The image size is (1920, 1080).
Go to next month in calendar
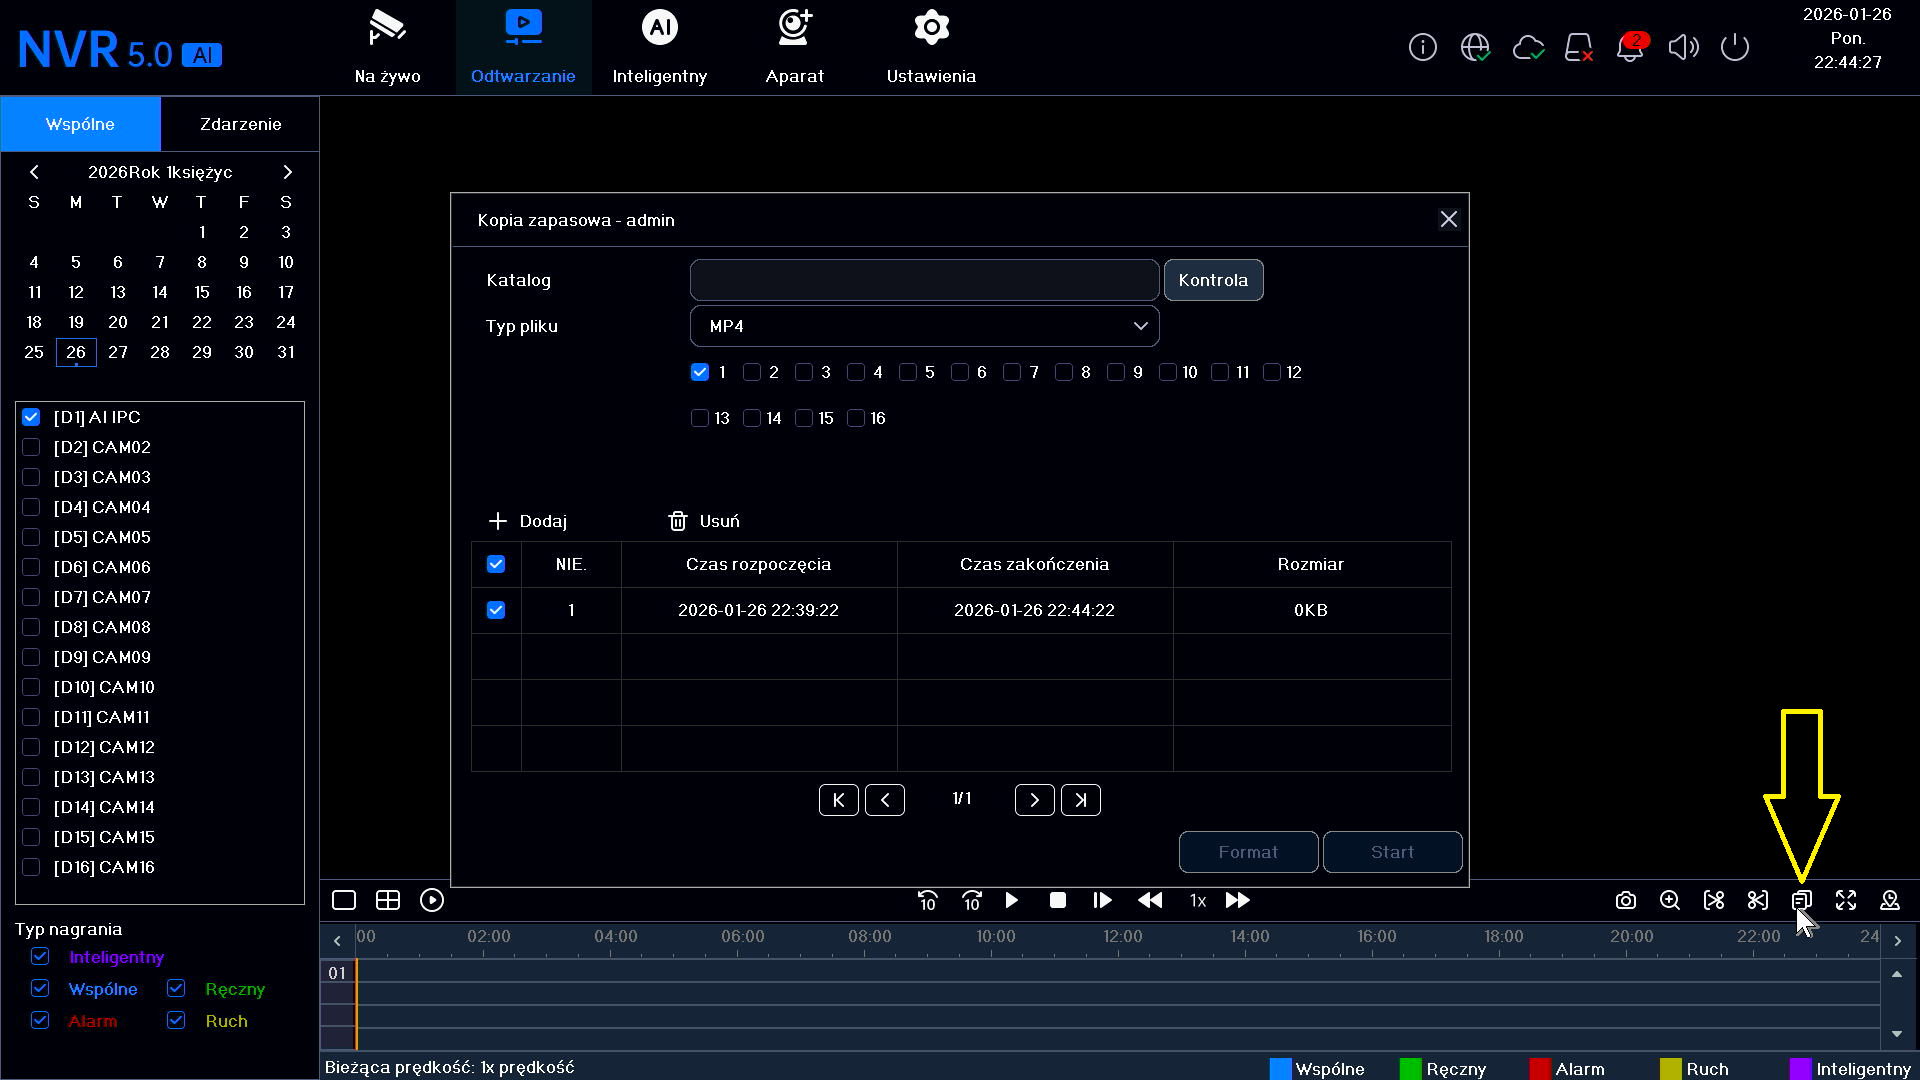pos(287,172)
